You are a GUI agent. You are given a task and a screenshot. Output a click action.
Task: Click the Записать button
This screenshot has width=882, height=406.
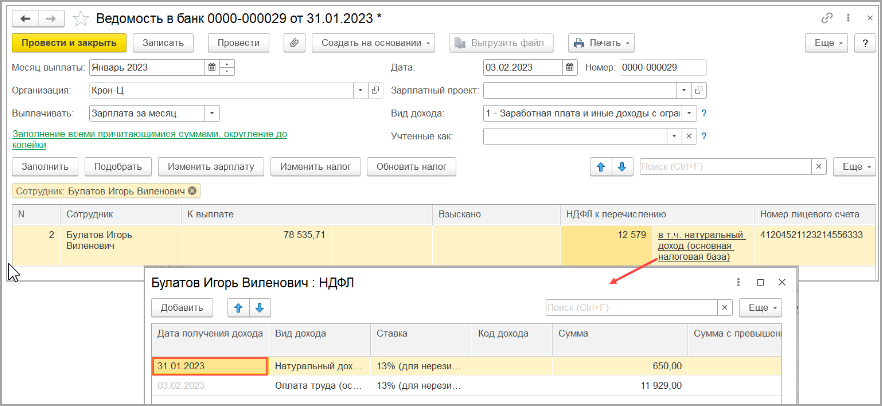pos(163,43)
